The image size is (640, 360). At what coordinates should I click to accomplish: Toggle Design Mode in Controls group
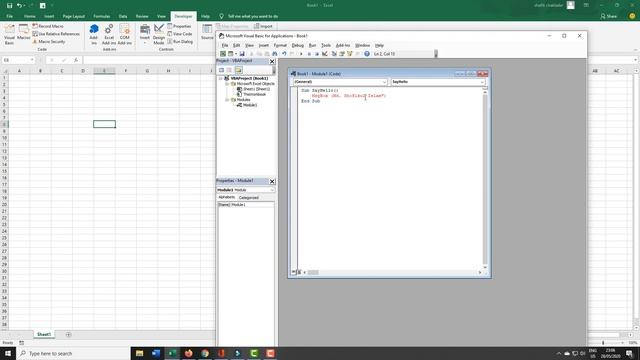[x=159, y=34]
